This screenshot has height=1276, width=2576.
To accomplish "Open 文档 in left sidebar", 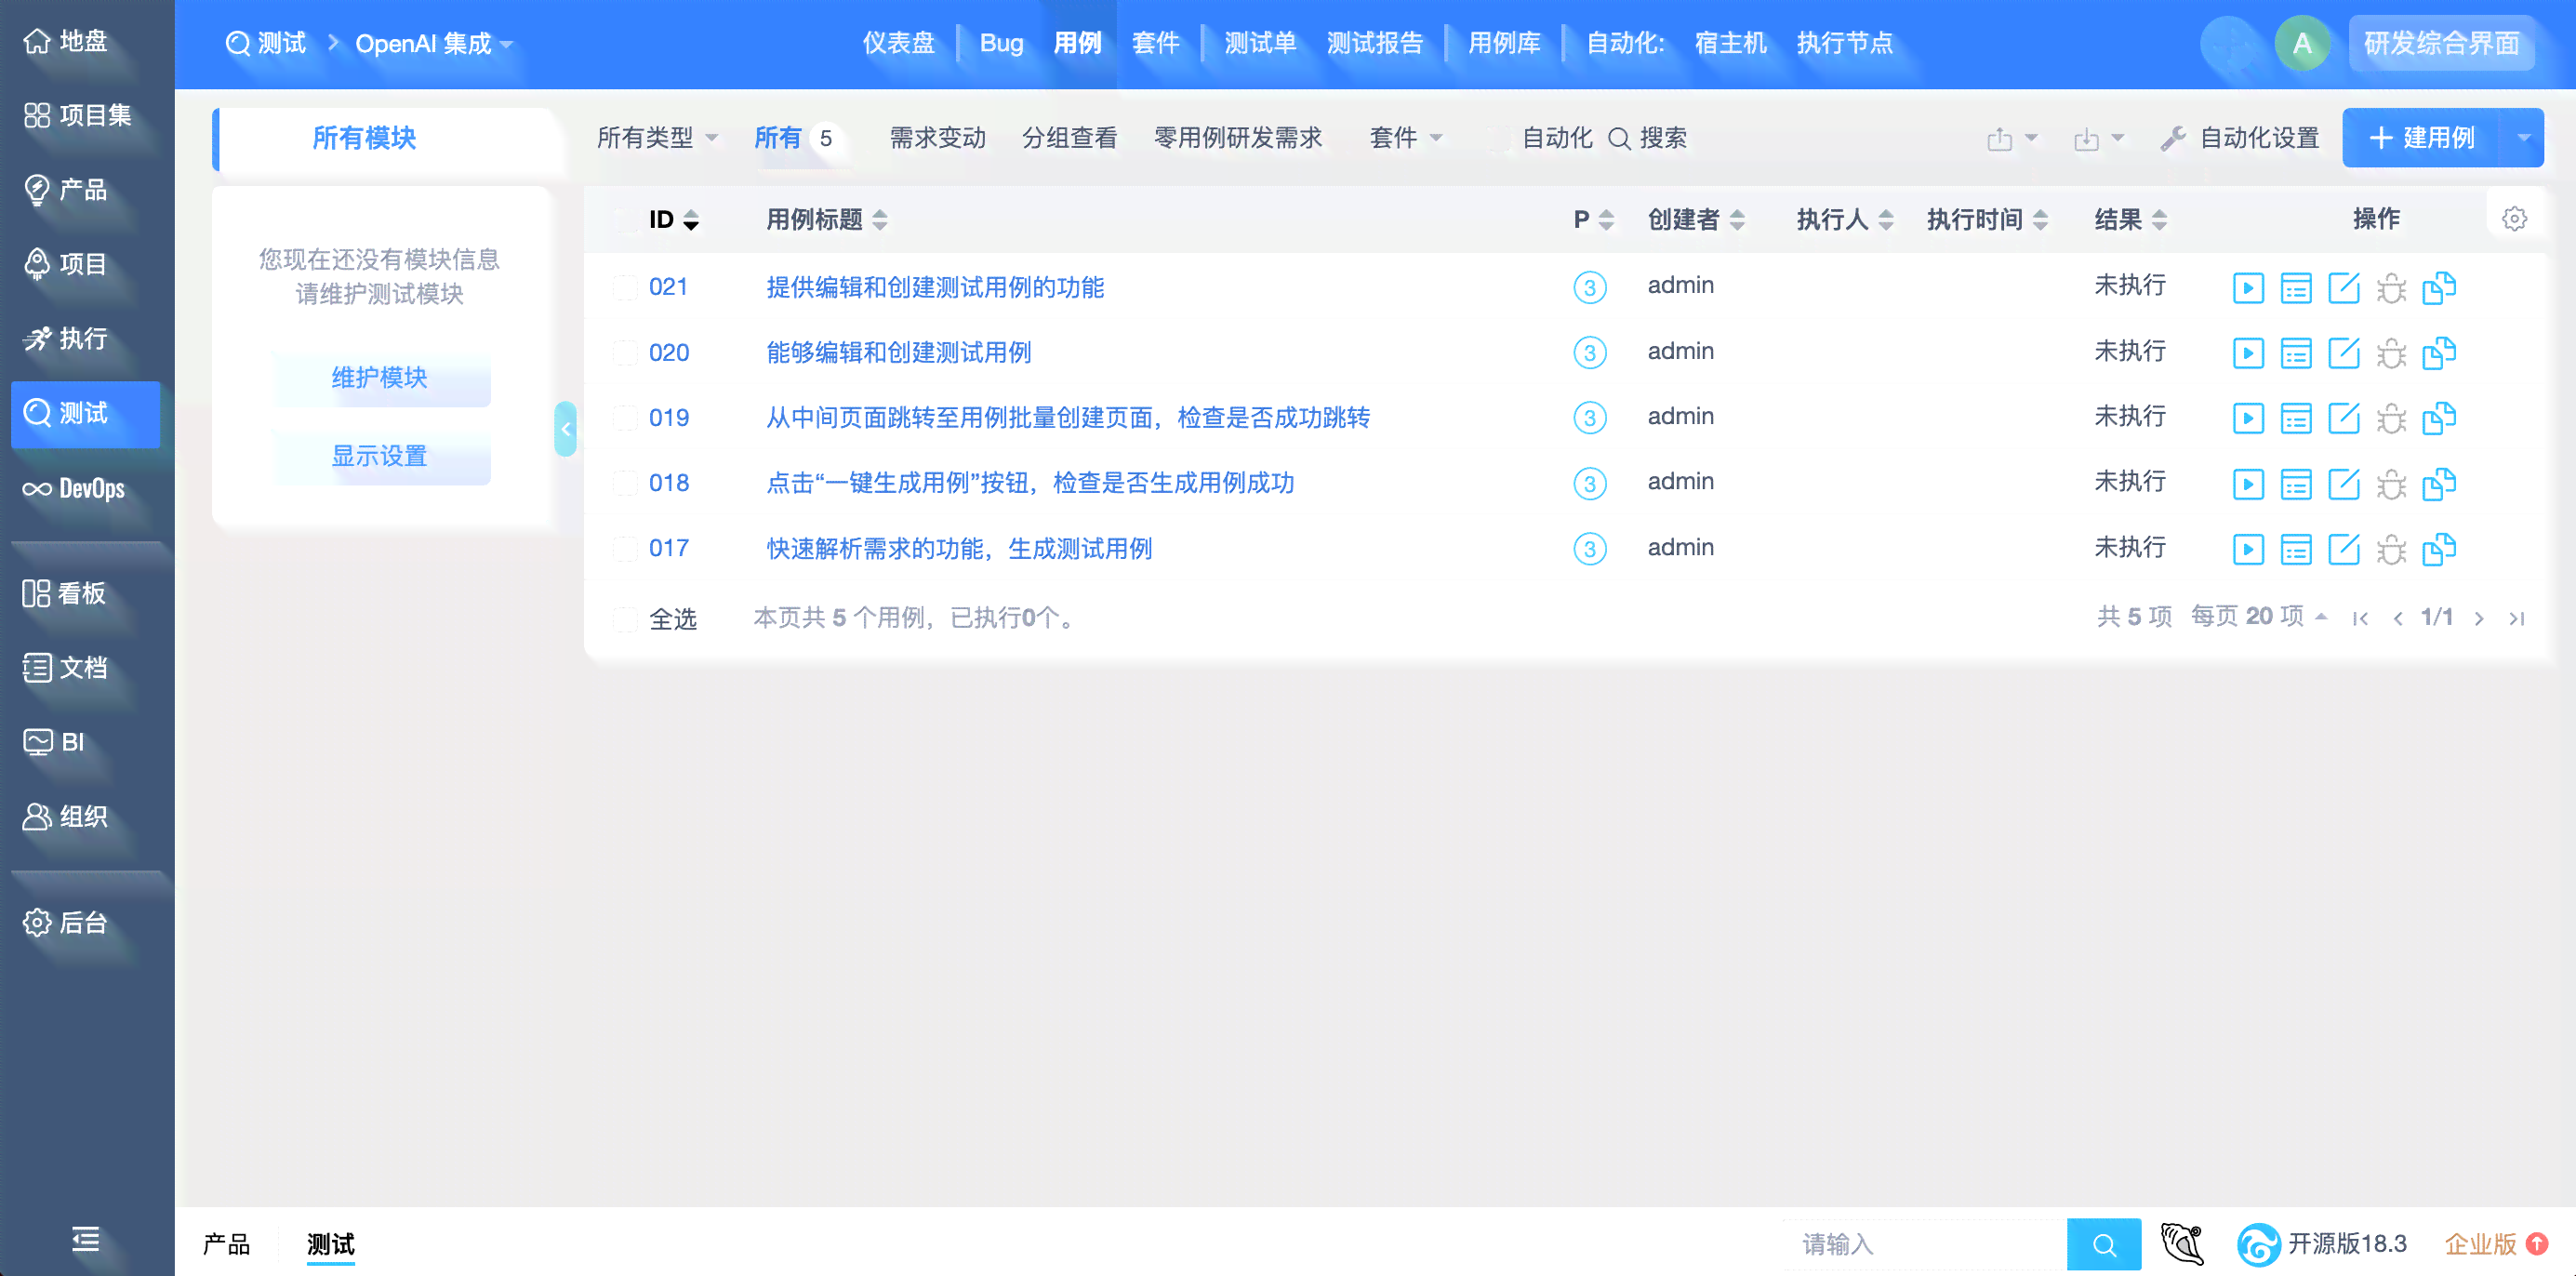I will click(x=66, y=667).
